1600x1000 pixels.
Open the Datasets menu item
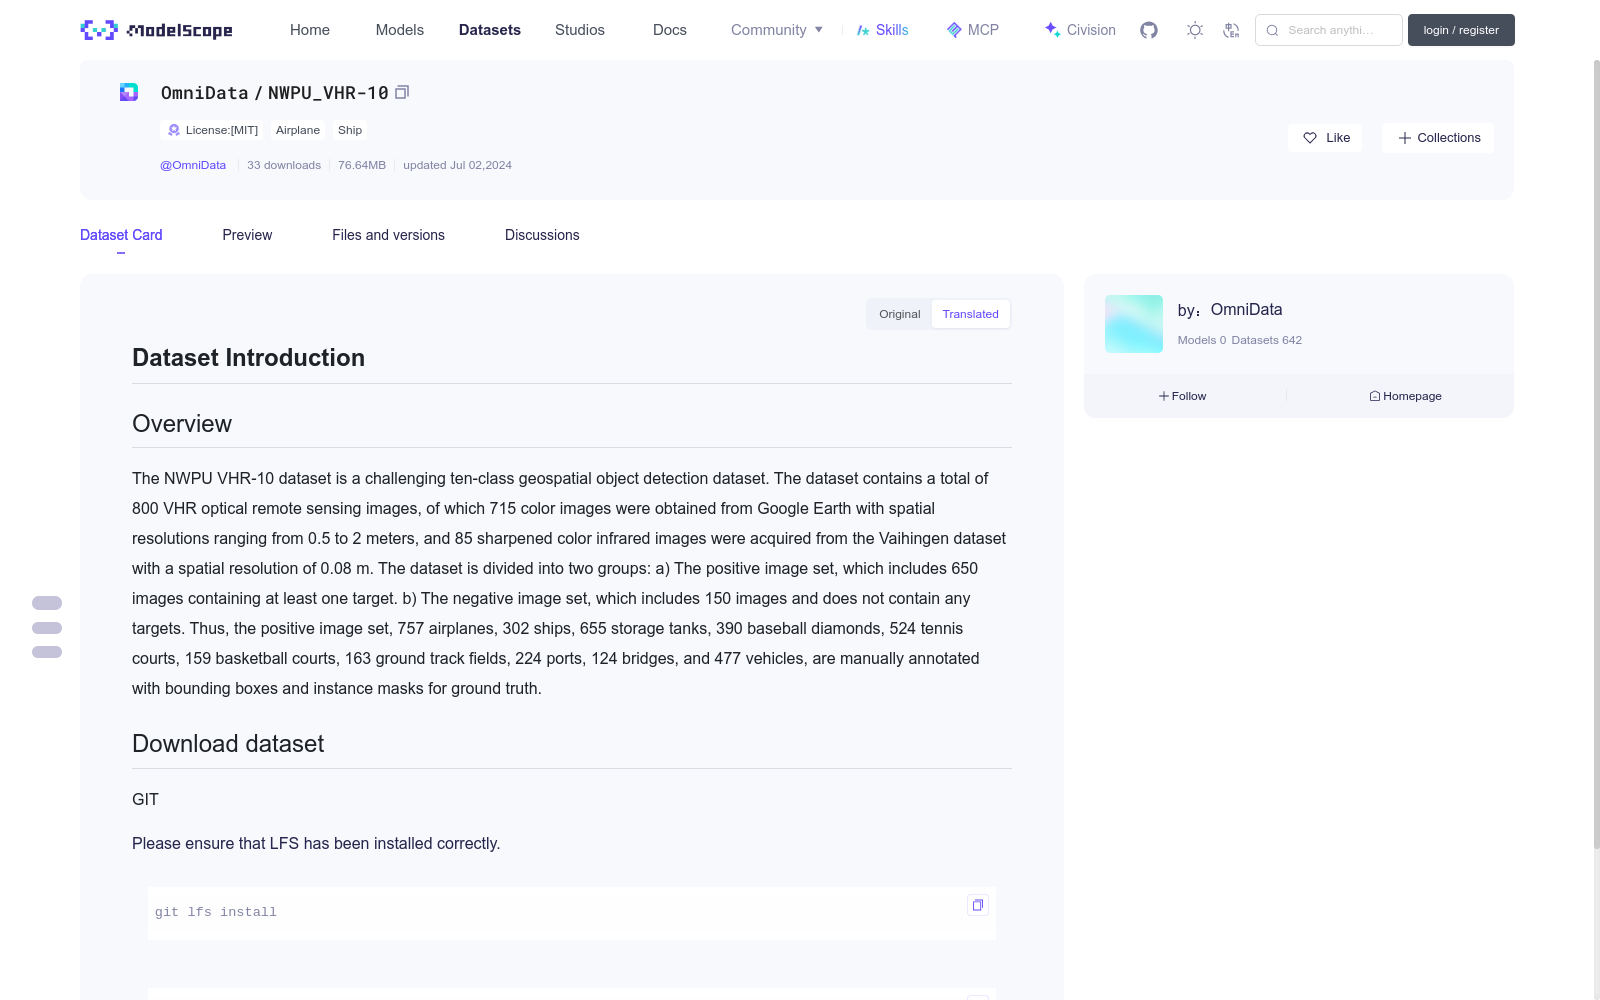490,30
